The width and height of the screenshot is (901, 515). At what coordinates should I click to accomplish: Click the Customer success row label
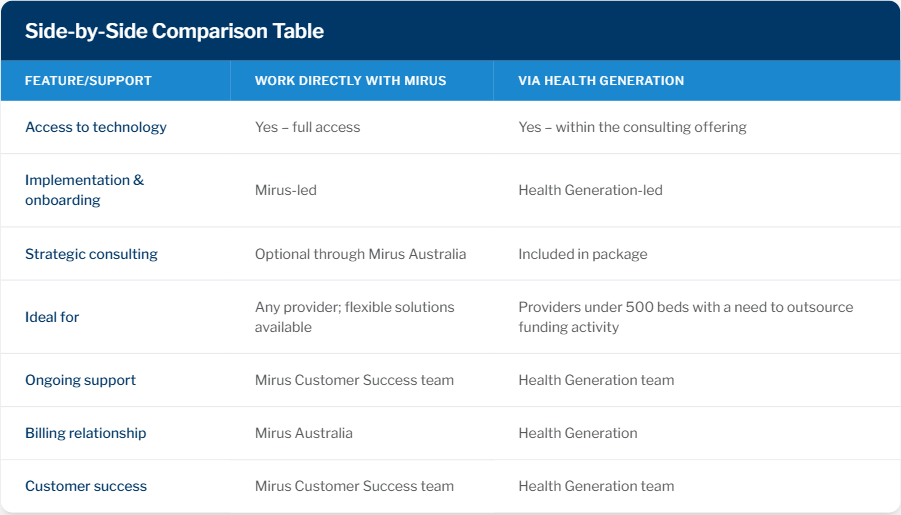pyautogui.click(x=86, y=486)
